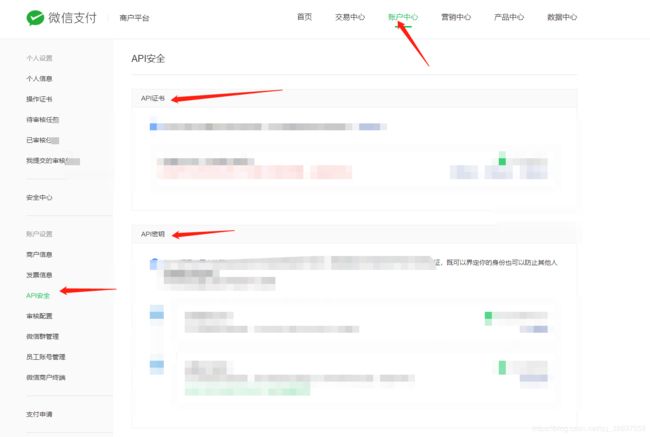Click the API证书 section header
Viewport: 650px width, 437px height.
(x=153, y=98)
